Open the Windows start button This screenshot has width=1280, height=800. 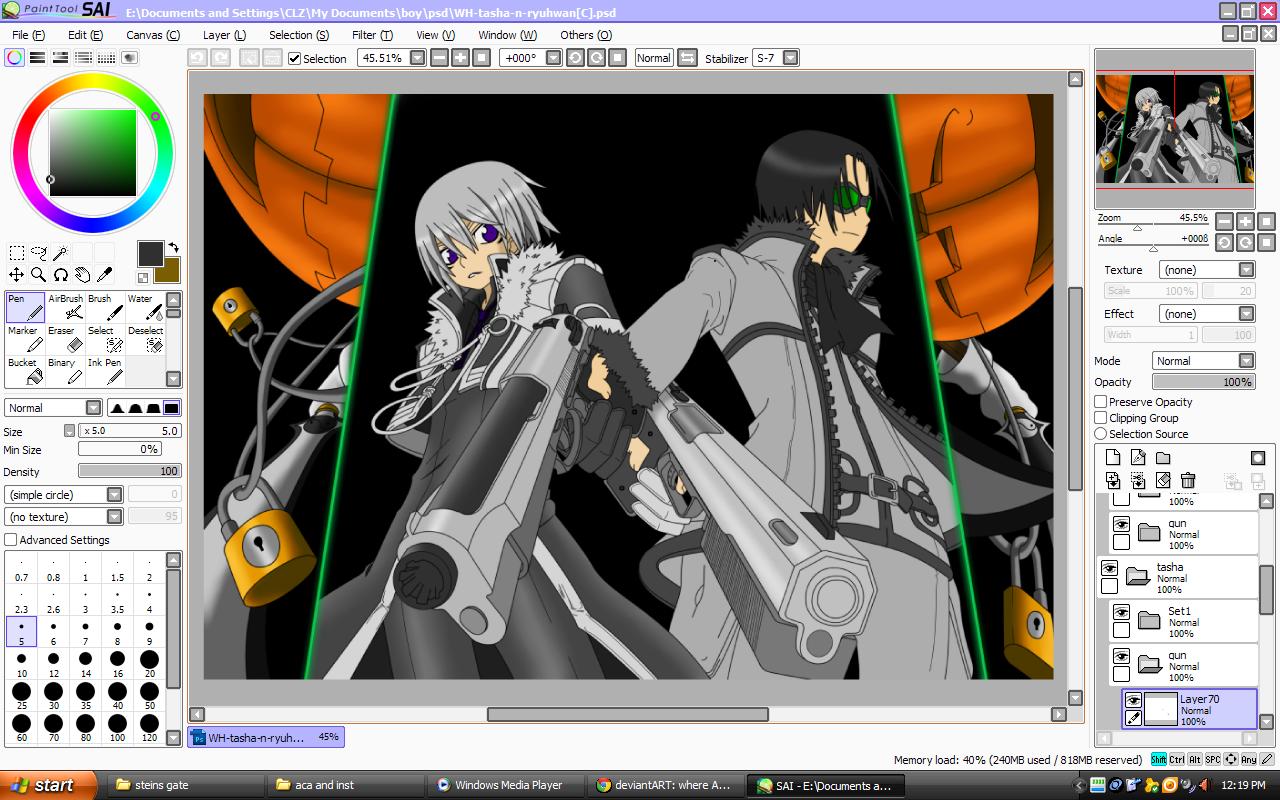click(x=48, y=785)
